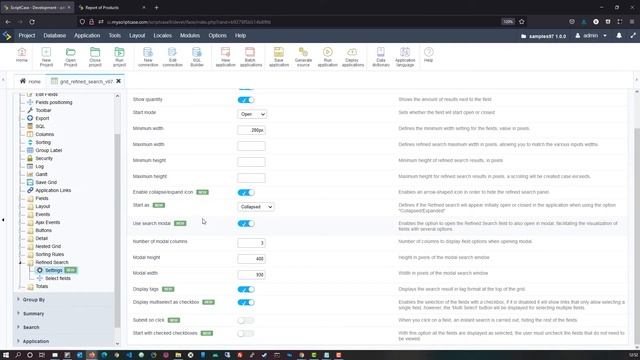Screen dimensions: 640x360
Task: Click the taskbar search icon
Action: click(18, 355)
